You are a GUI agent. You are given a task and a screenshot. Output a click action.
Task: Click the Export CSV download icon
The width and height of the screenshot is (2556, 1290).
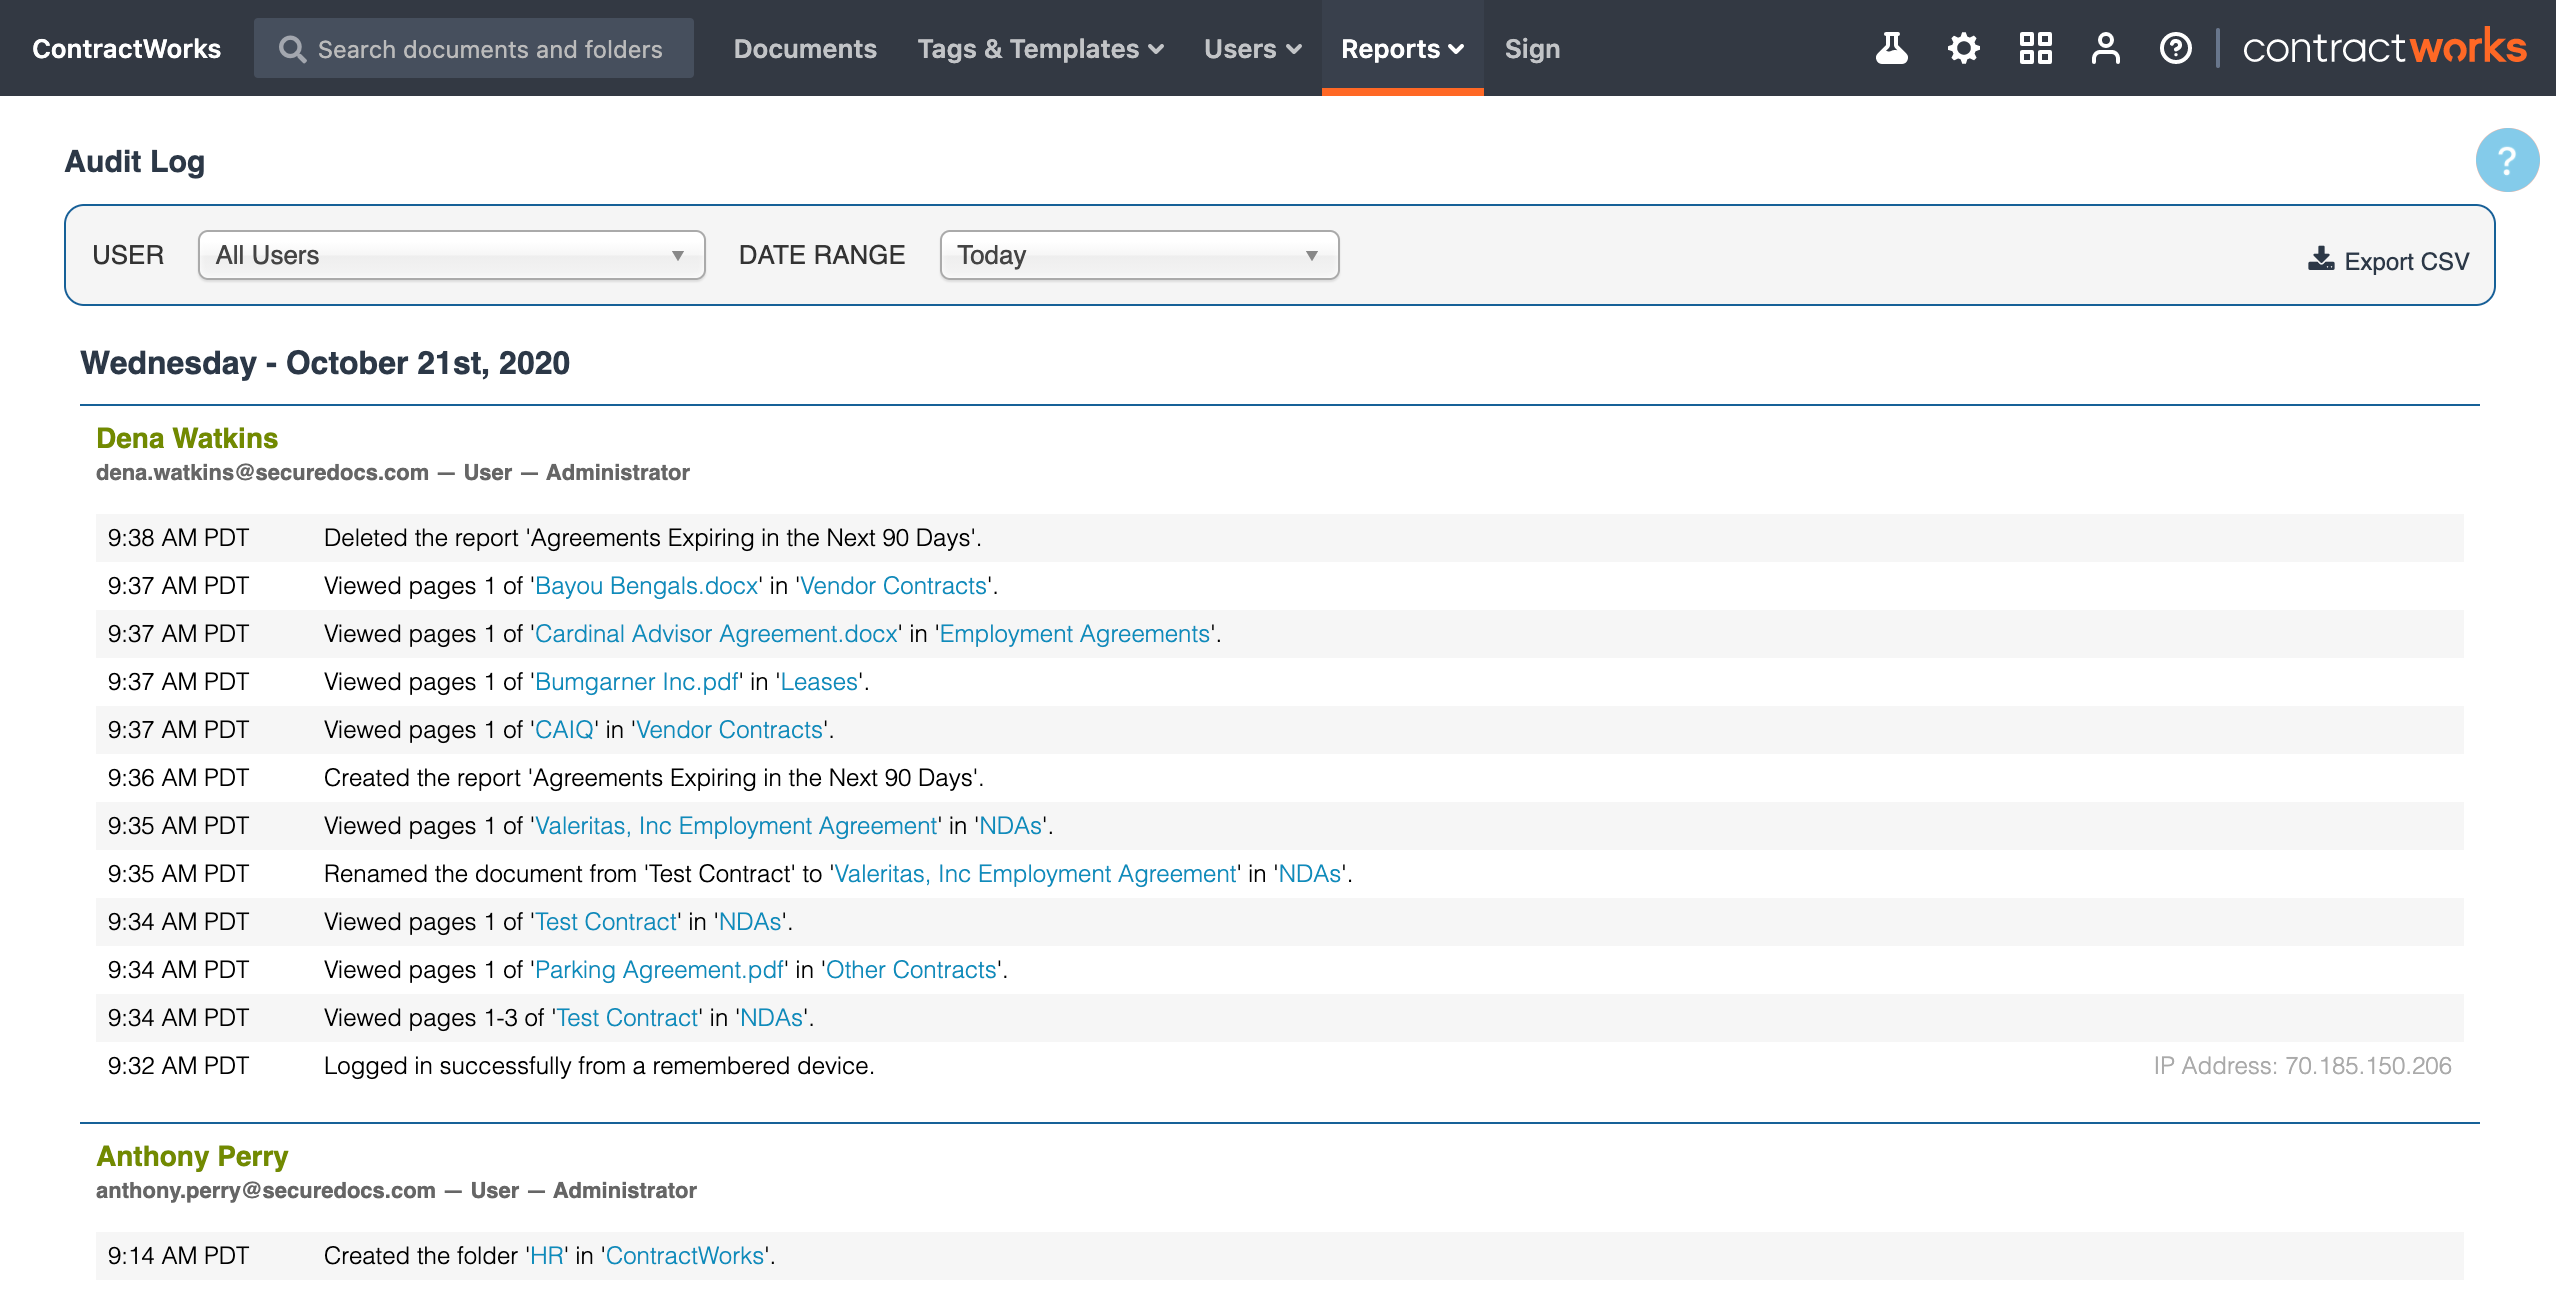tap(2320, 260)
